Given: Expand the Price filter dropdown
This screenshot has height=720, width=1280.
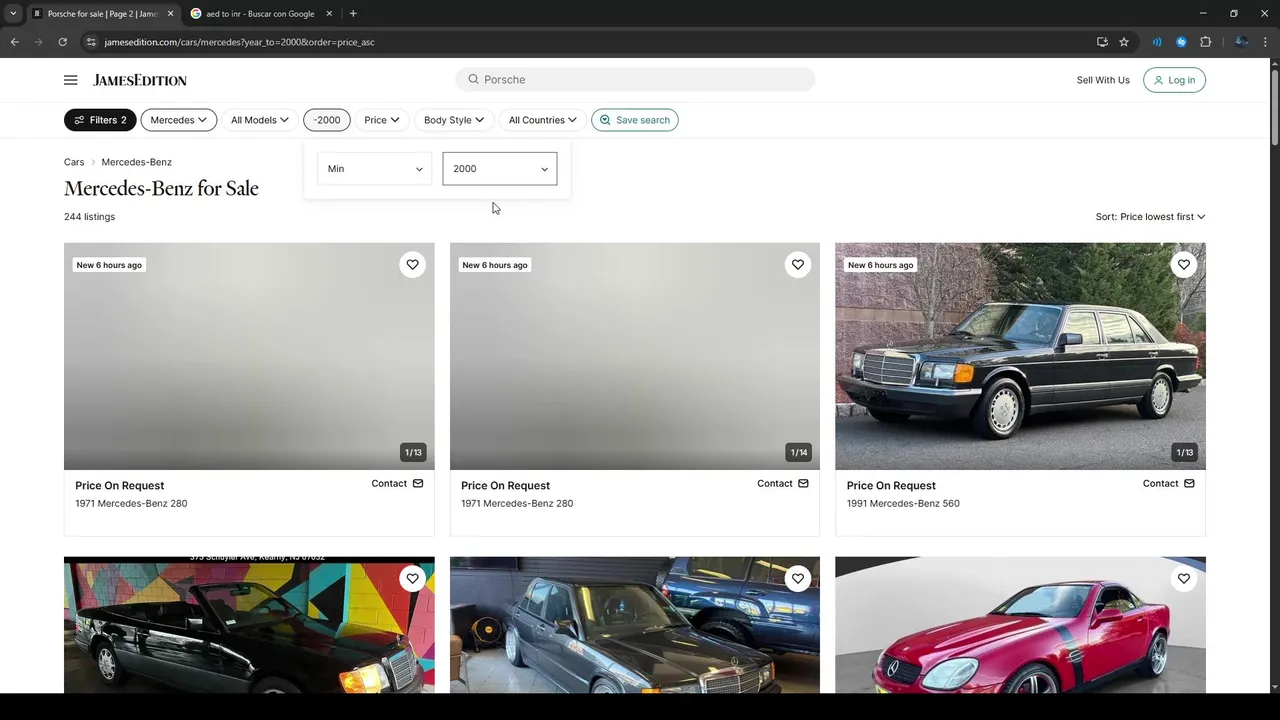Looking at the screenshot, I should pyautogui.click(x=381, y=120).
